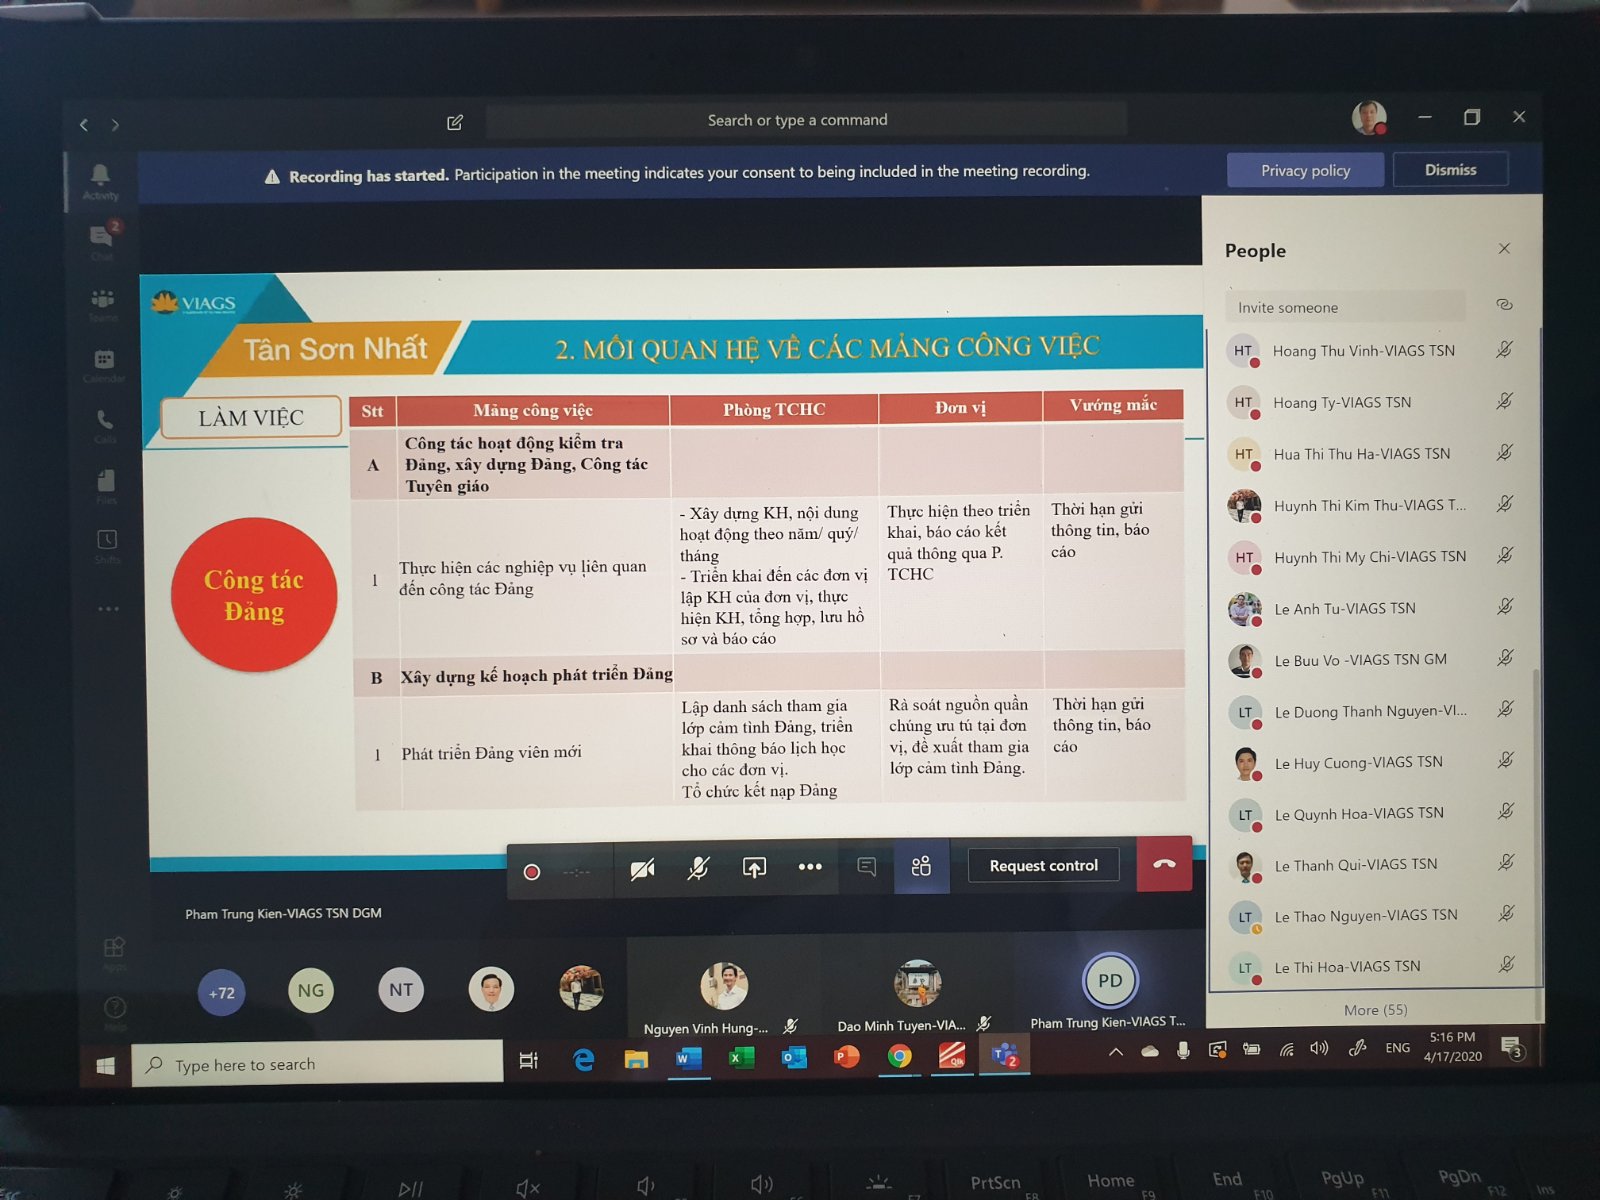This screenshot has width=1600, height=1200.
Task: Select Huynh Thi Kim Thu participant
Action: (1372, 505)
